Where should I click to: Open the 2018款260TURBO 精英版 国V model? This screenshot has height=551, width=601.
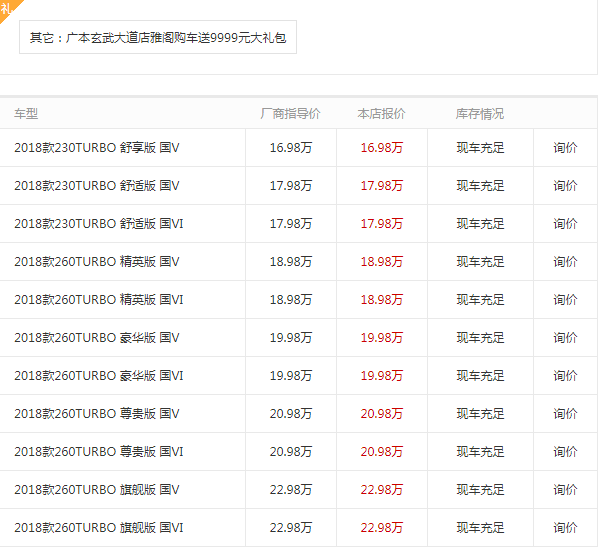97,262
